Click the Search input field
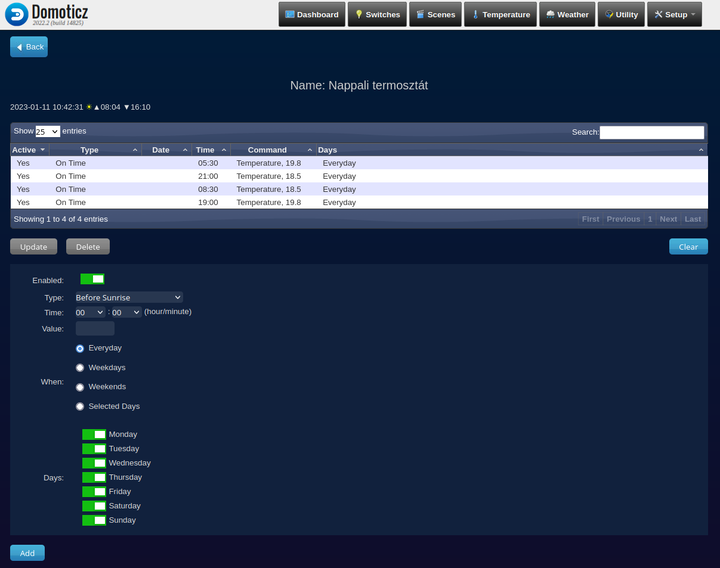The width and height of the screenshot is (720, 568). click(x=652, y=132)
